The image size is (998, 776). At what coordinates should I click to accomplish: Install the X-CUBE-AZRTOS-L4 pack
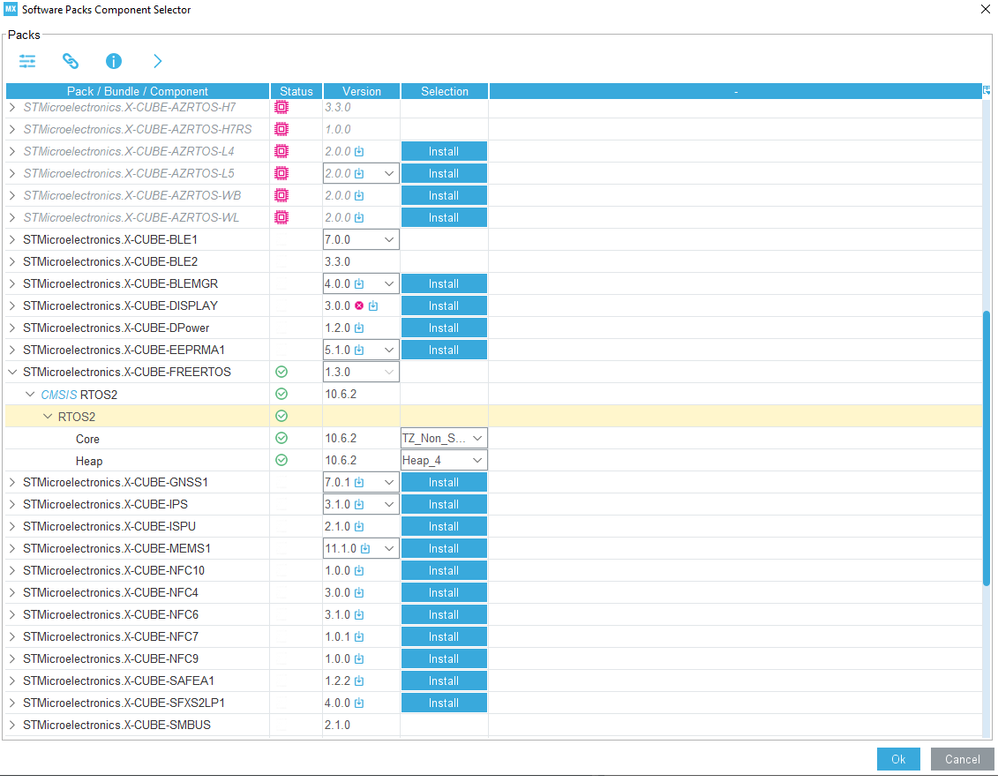[x=444, y=152]
